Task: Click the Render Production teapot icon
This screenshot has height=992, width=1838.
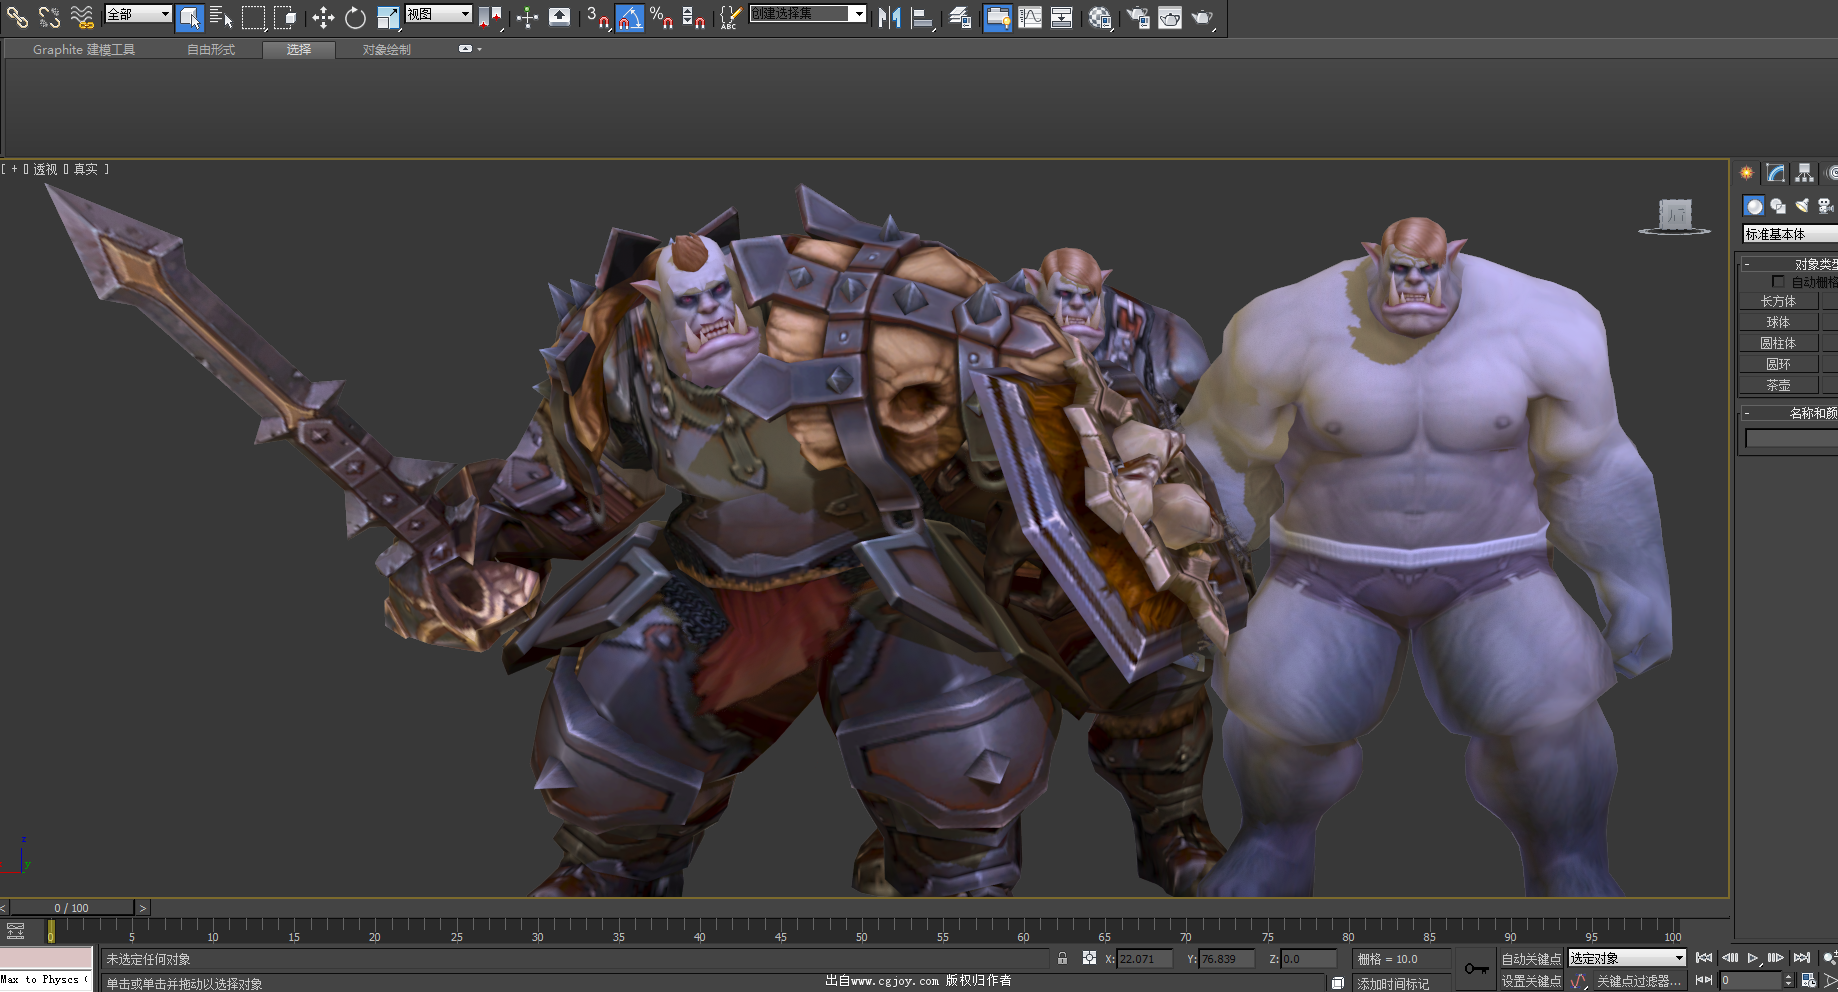Action: pyautogui.click(x=1202, y=17)
